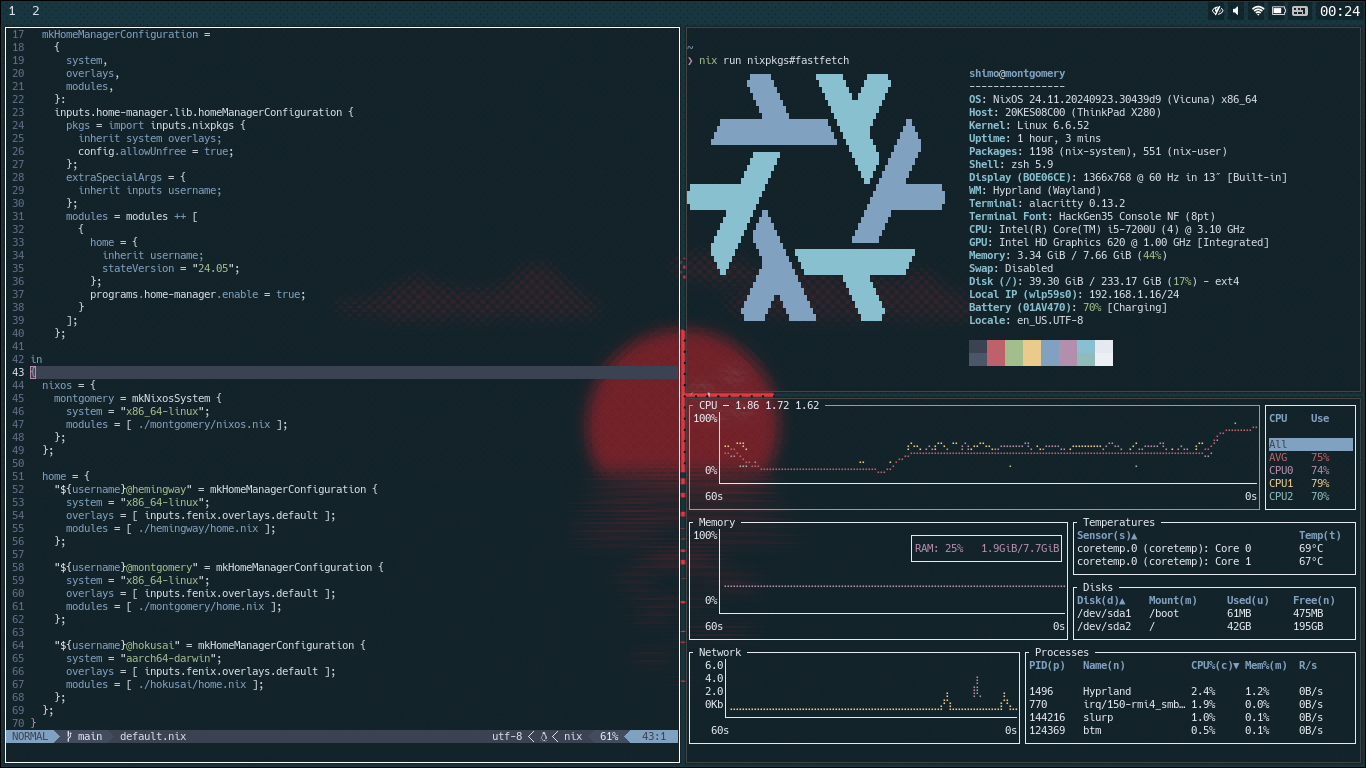Sort disks by Mount(m) column
This screenshot has height=768, width=1366.
pos(1173,600)
